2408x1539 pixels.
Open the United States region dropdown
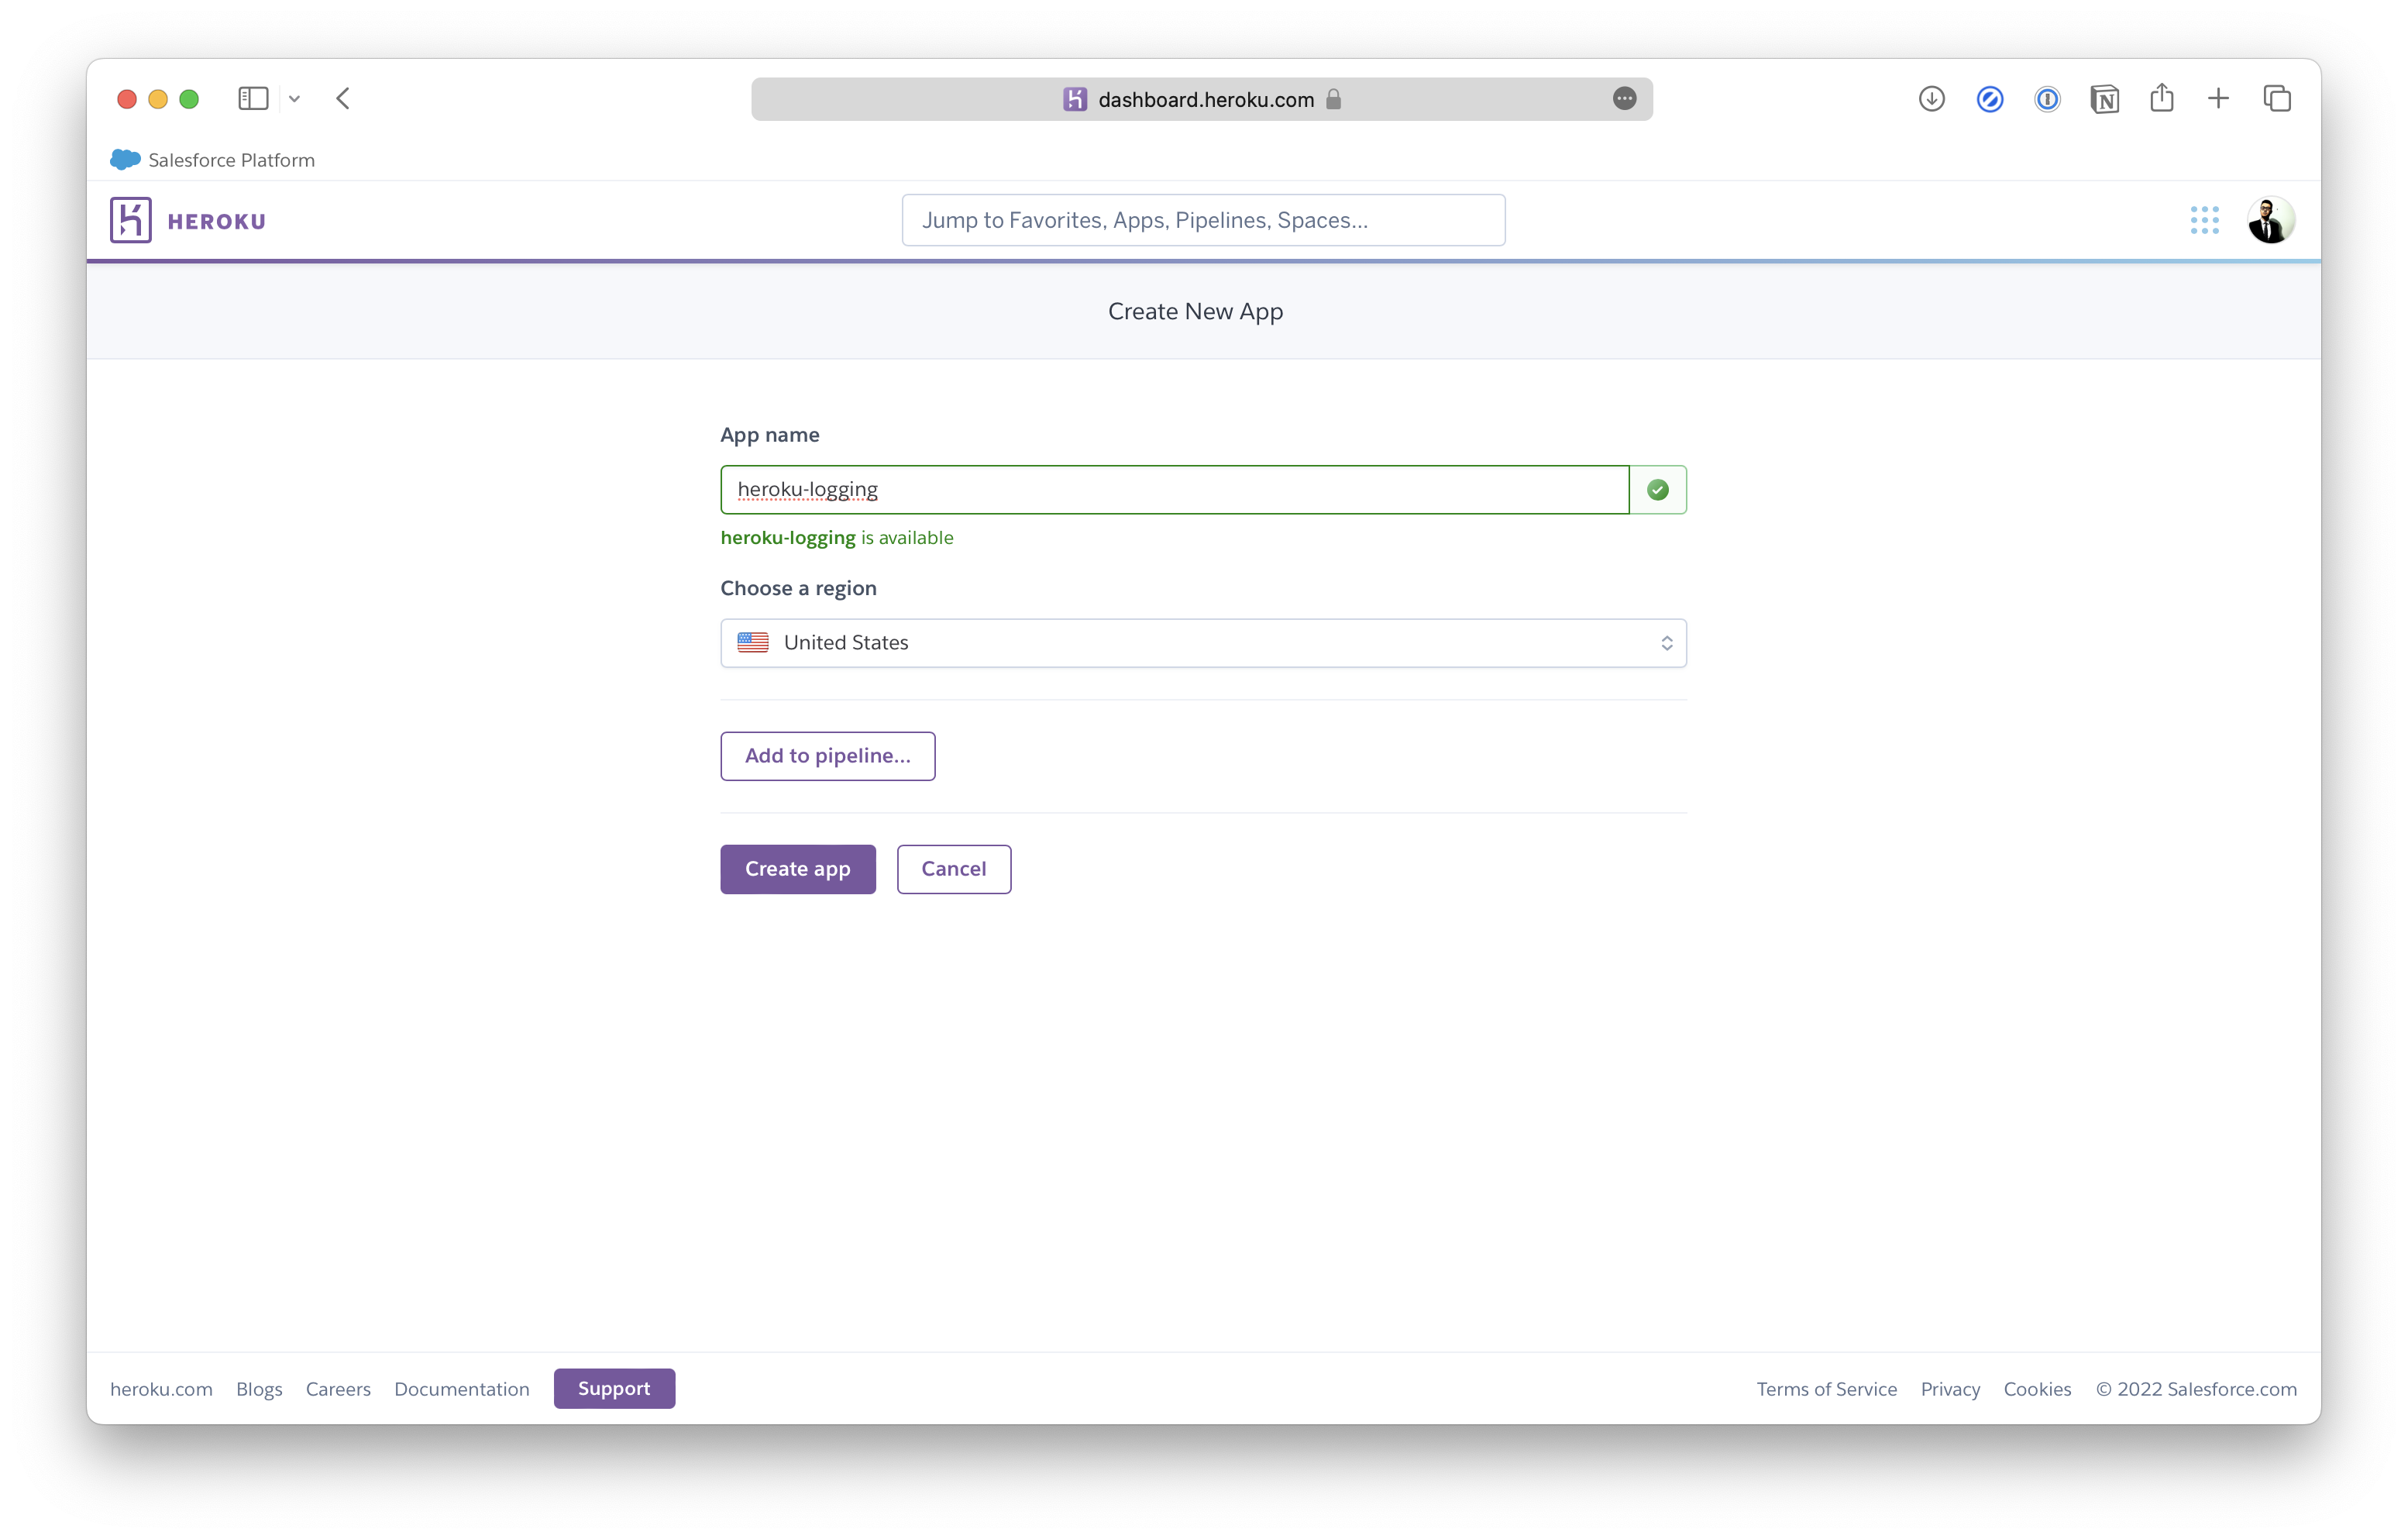(x=1203, y=643)
